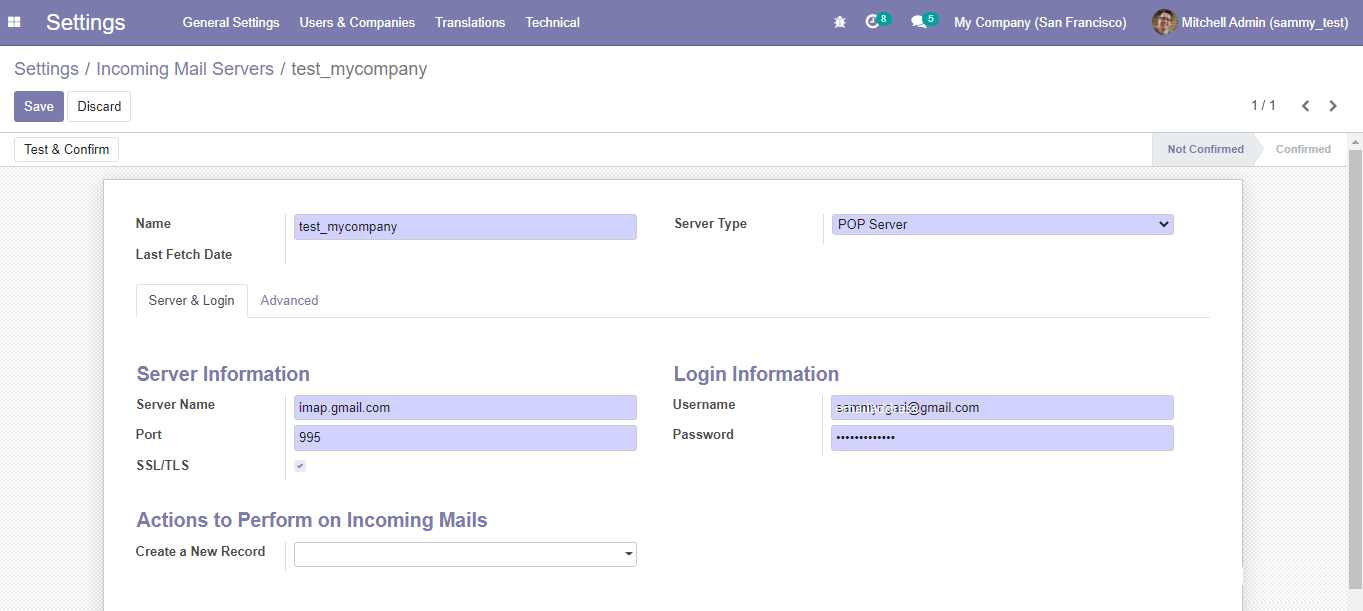Select Confirmed status stage

[x=1303, y=149]
